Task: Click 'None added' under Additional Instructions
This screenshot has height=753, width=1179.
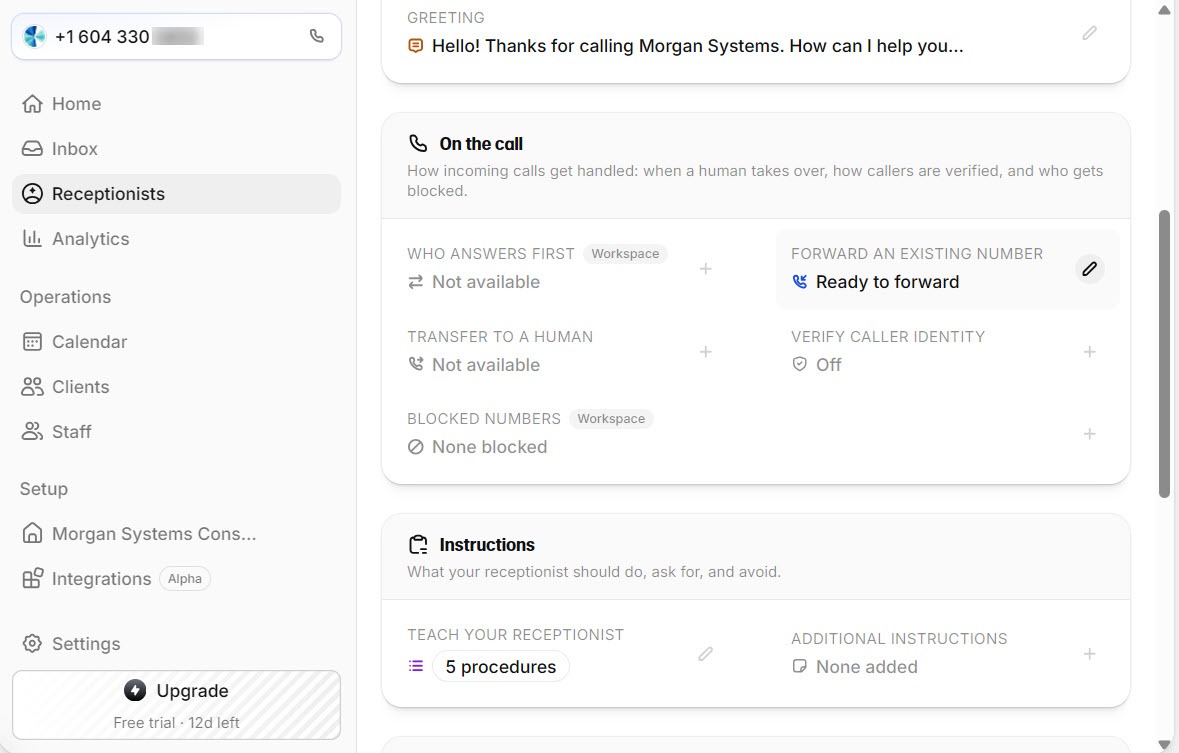Action: point(867,667)
